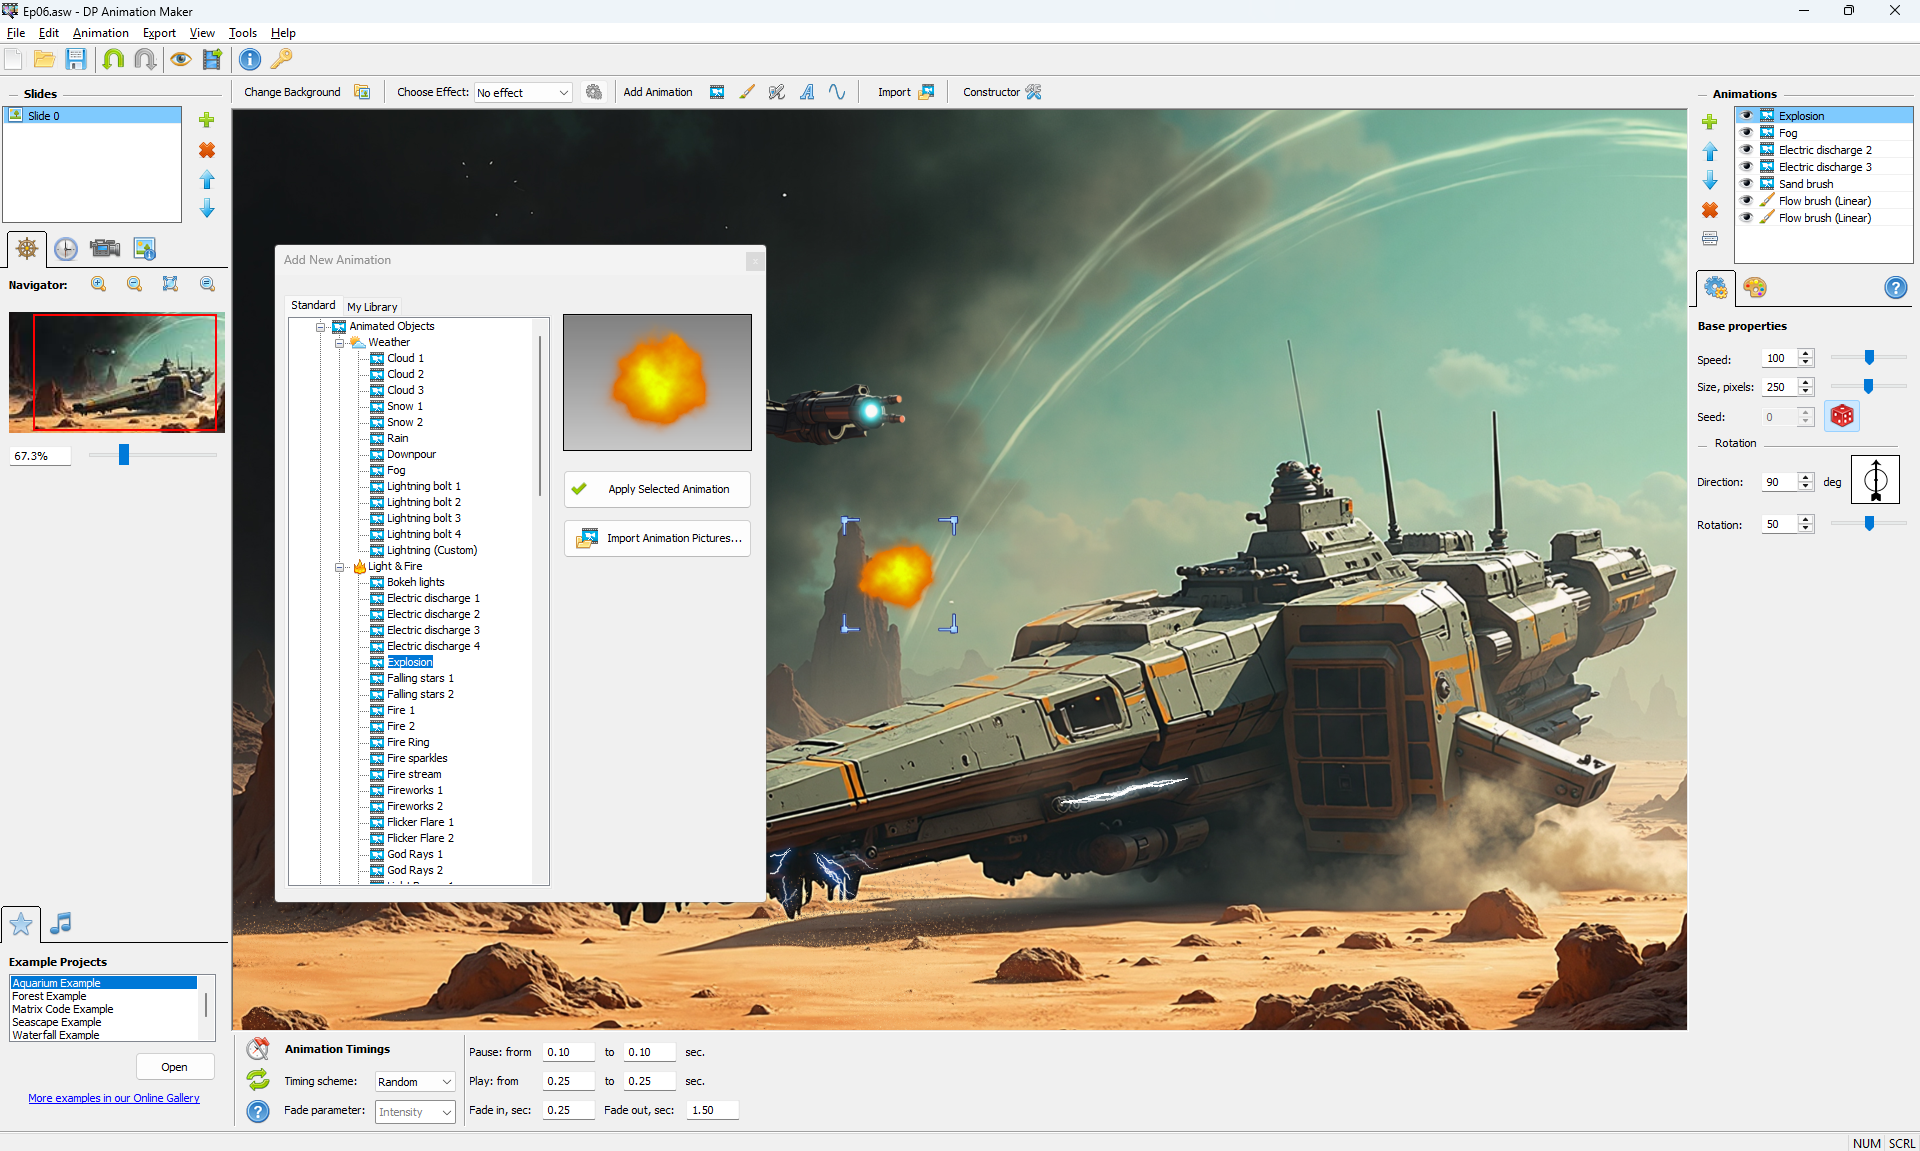Click Apply Selected Animation button
This screenshot has width=1920, height=1151.
click(657, 489)
